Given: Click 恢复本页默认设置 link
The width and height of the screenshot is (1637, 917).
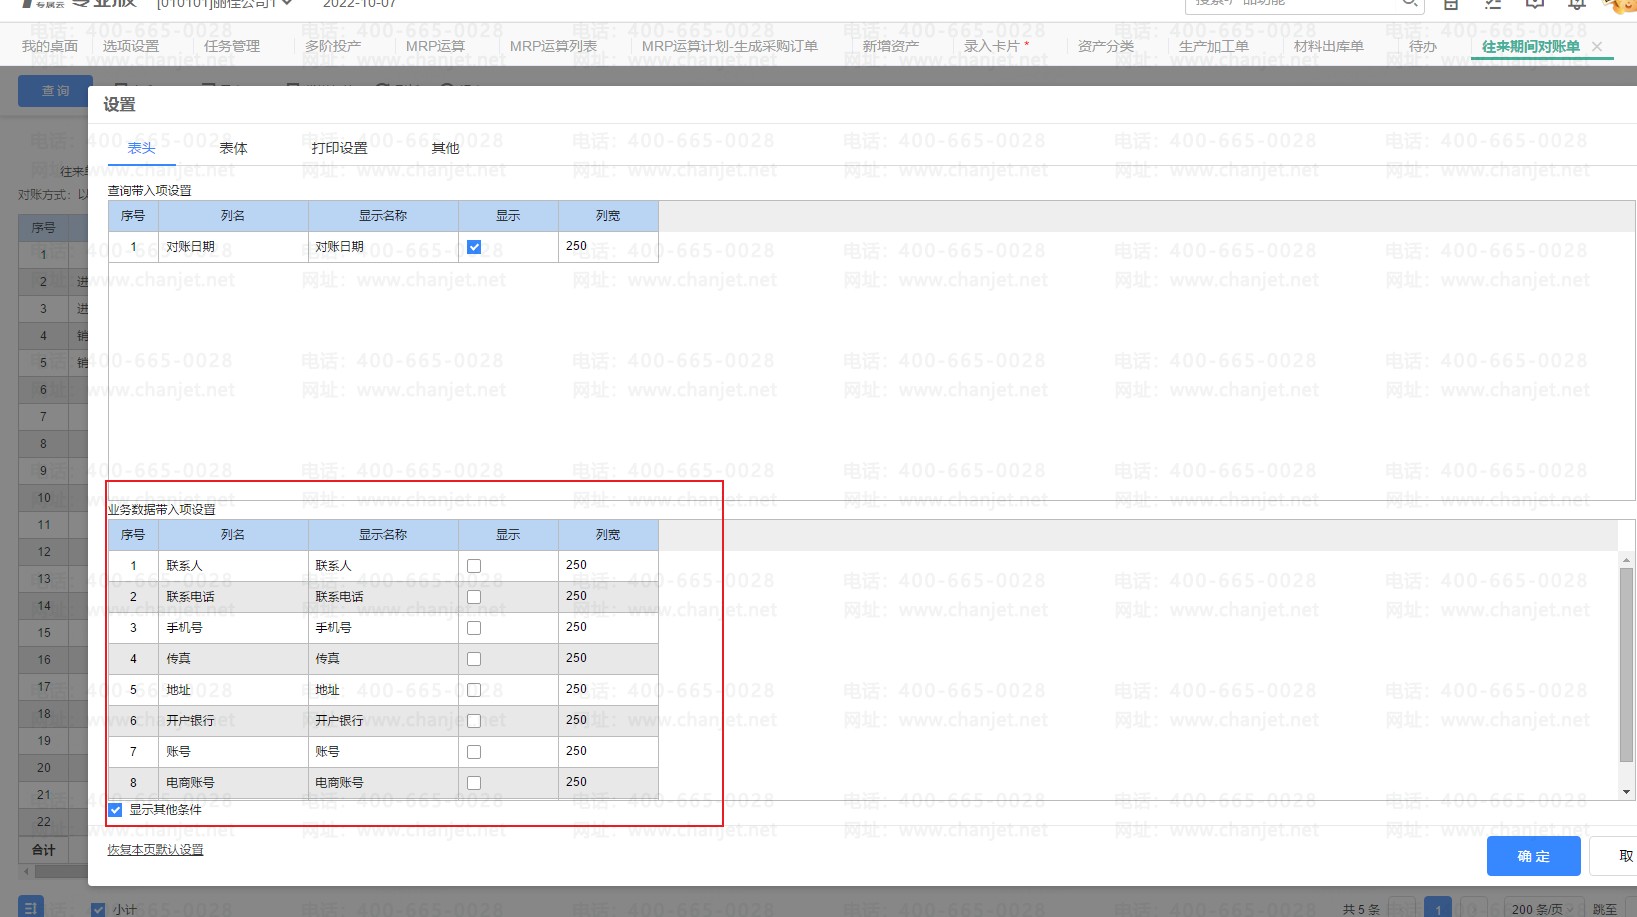Looking at the screenshot, I should click(156, 850).
